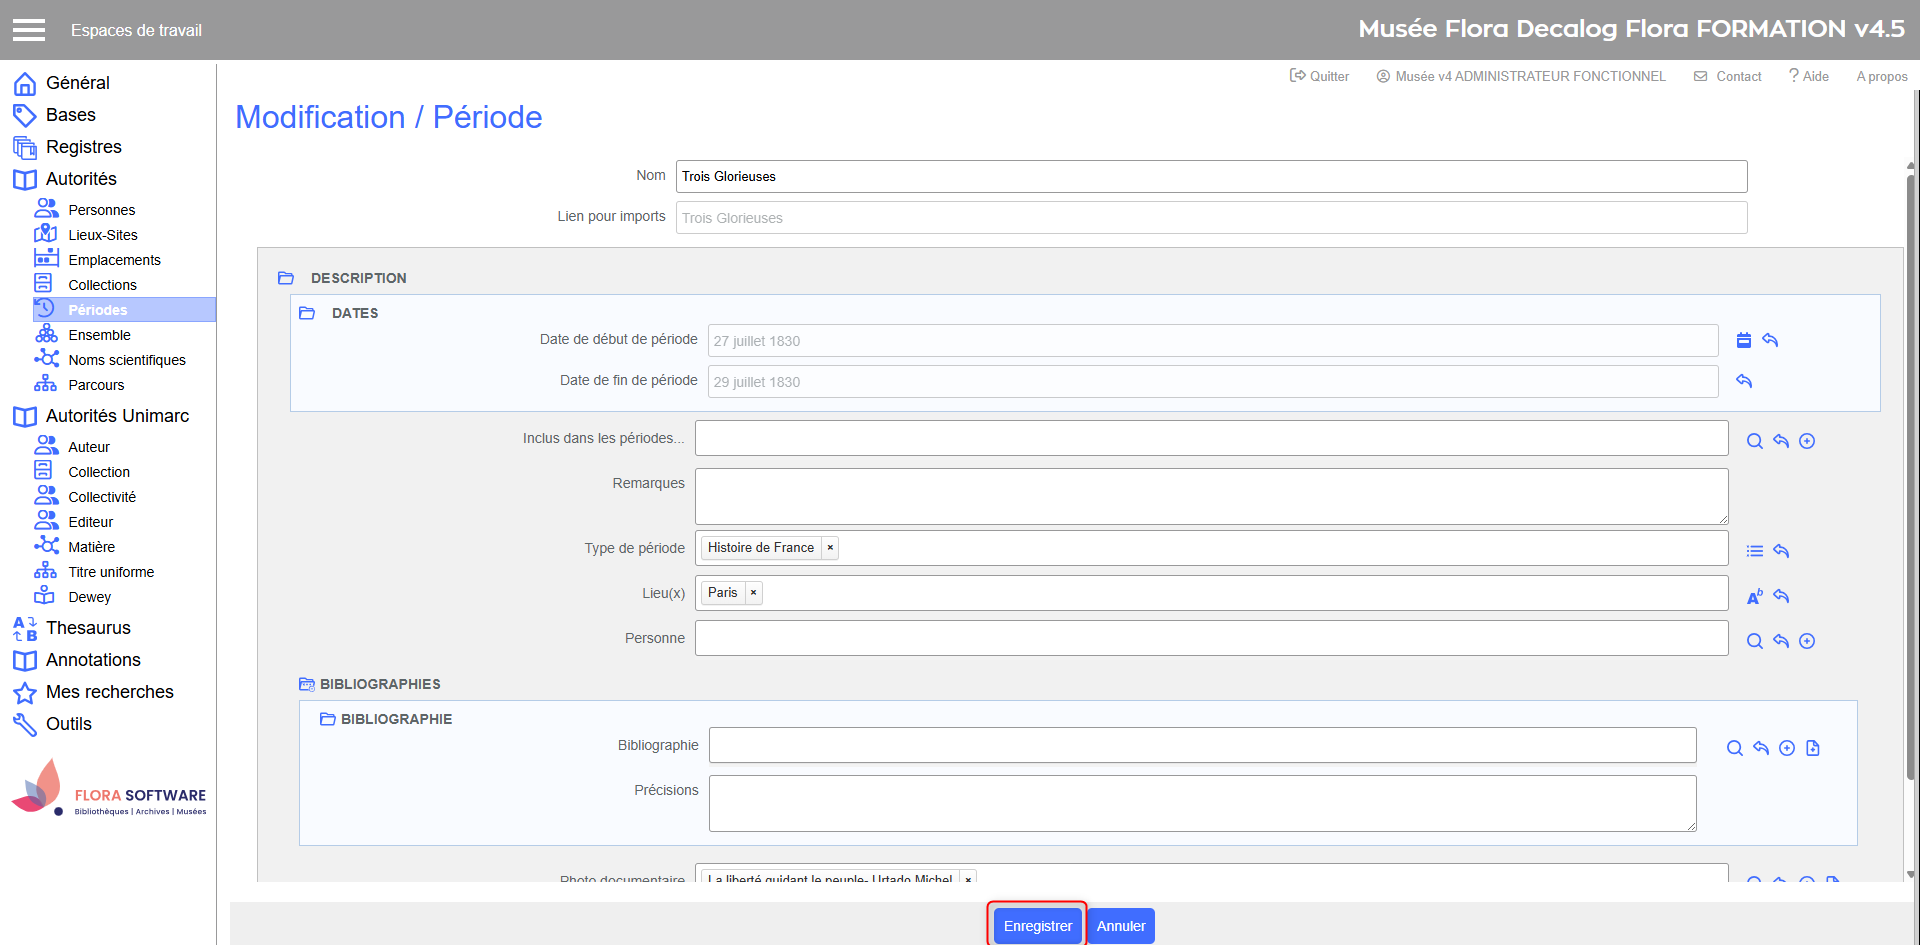Remove the Histoire de France tag
Image resolution: width=1920 pixels, height=945 pixels.
pyautogui.click(x=830, y=548)
